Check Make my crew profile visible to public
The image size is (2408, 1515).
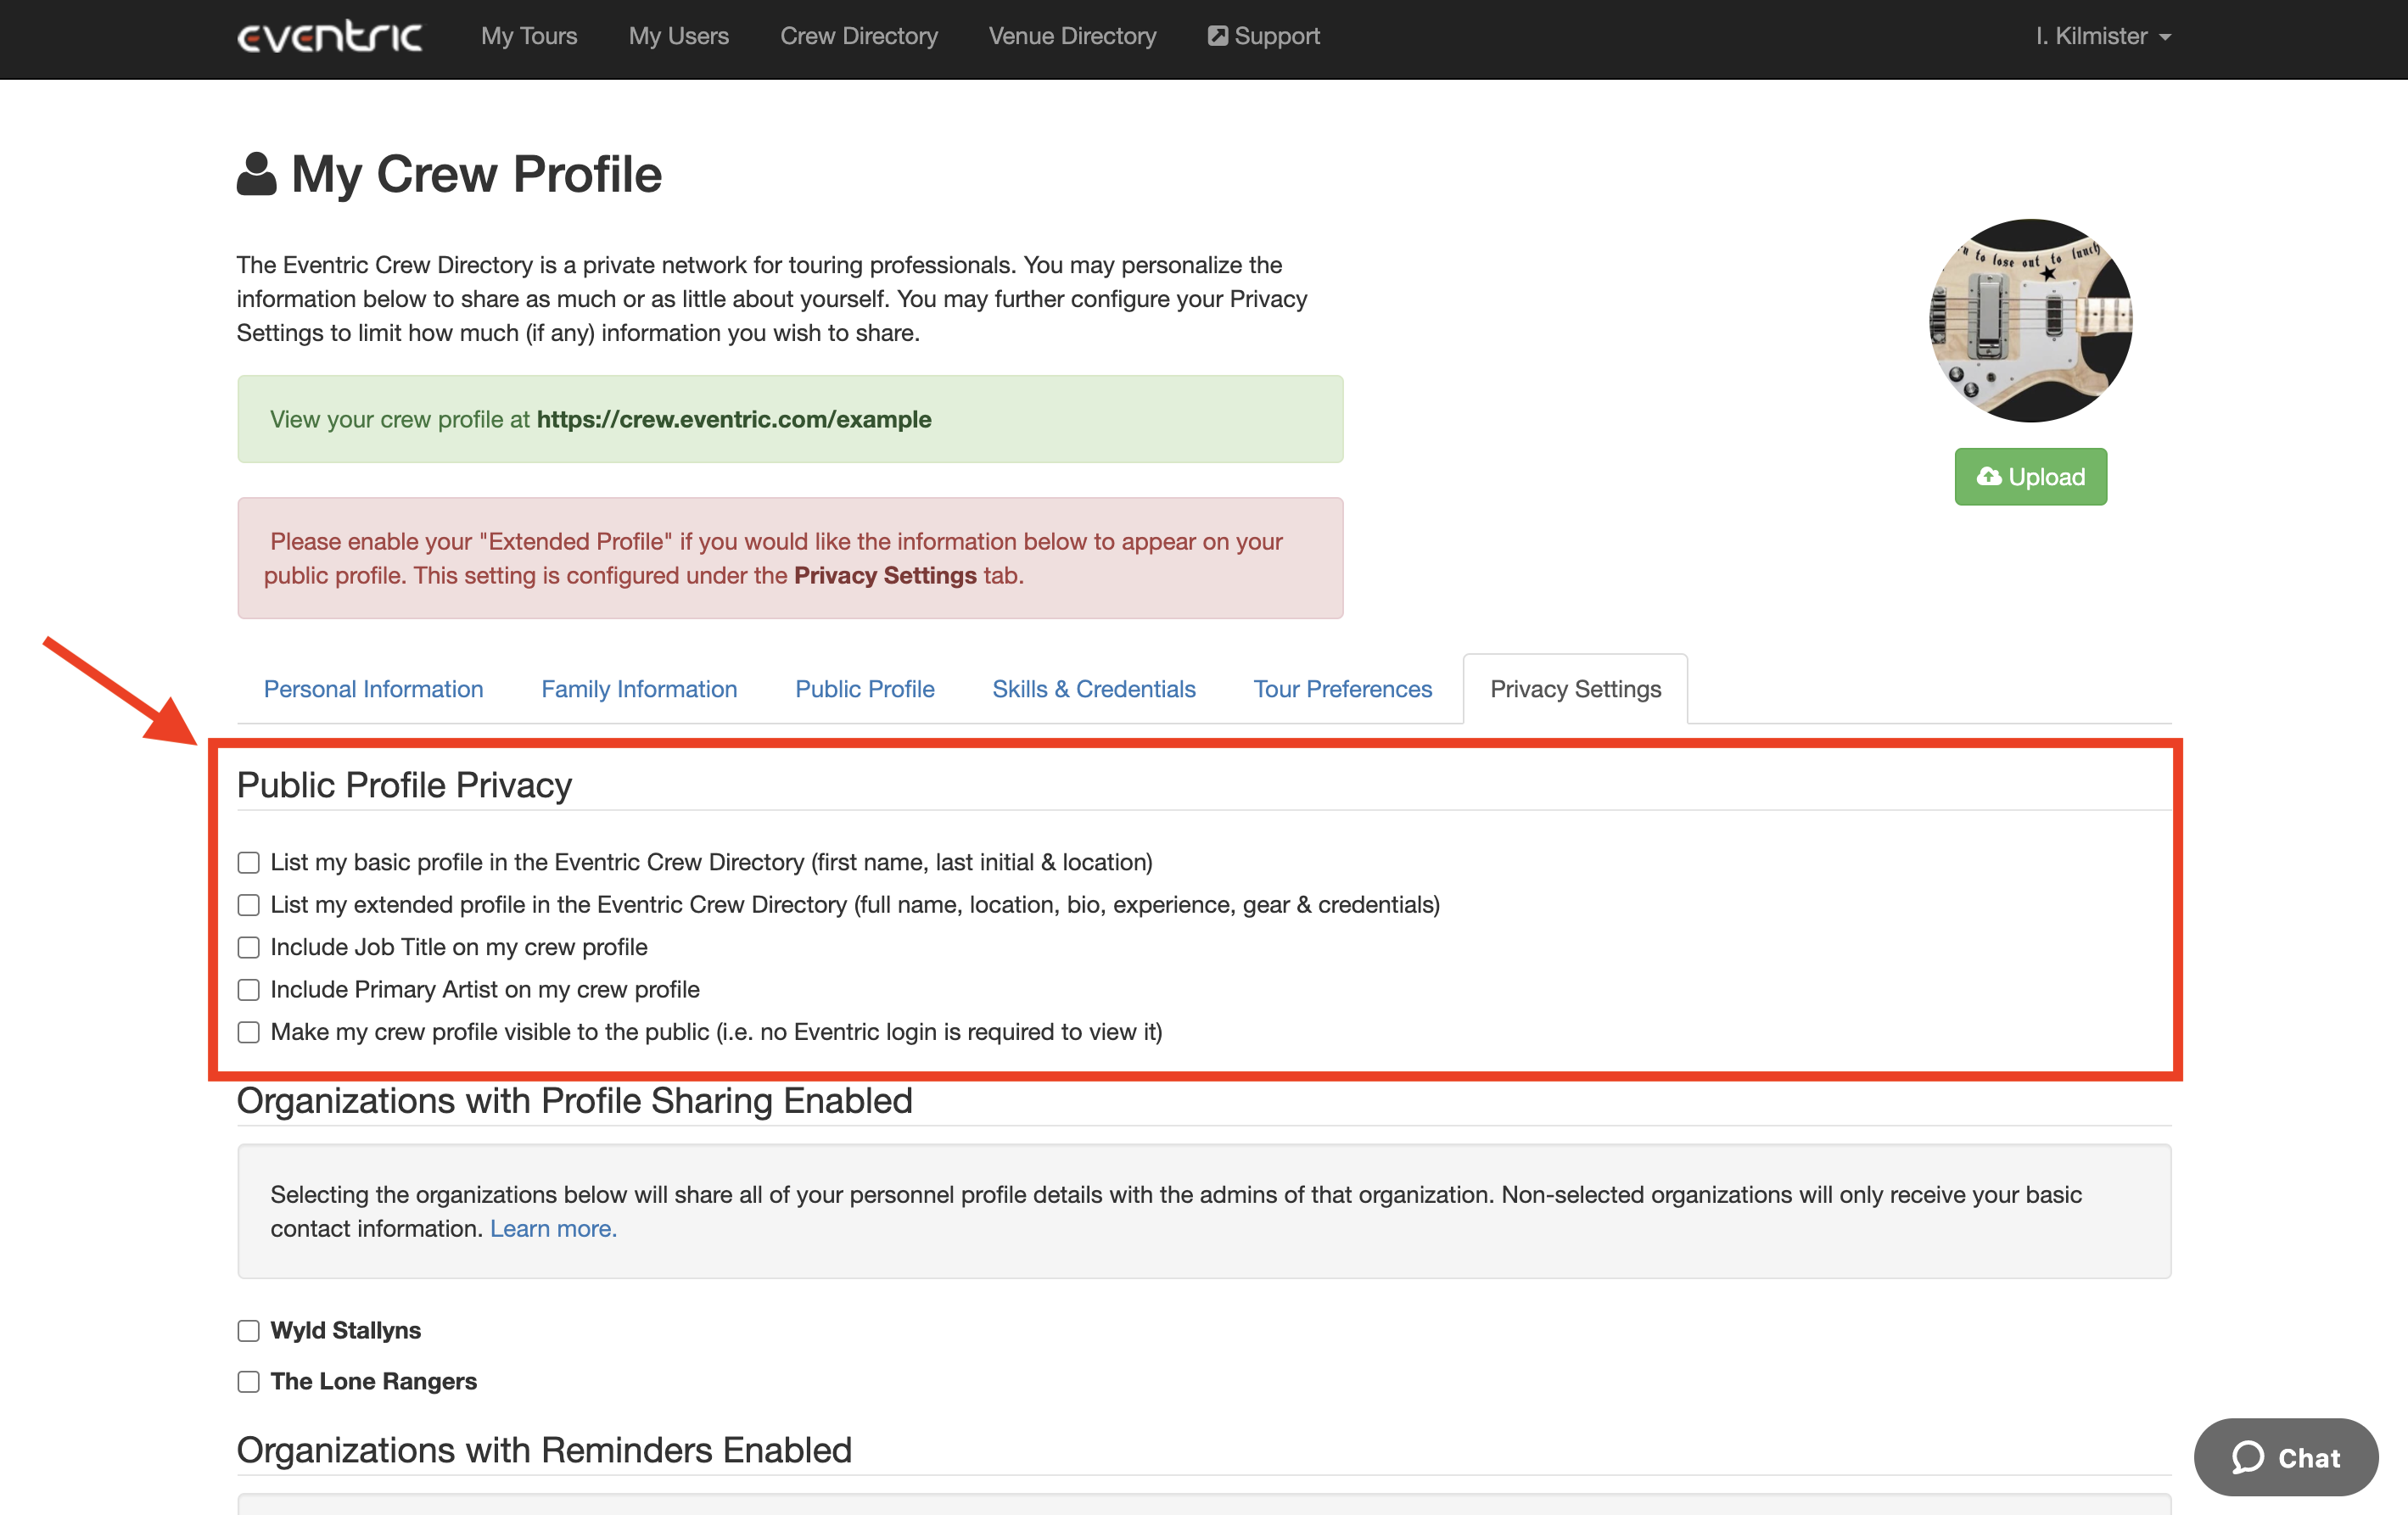[248, 1032]
